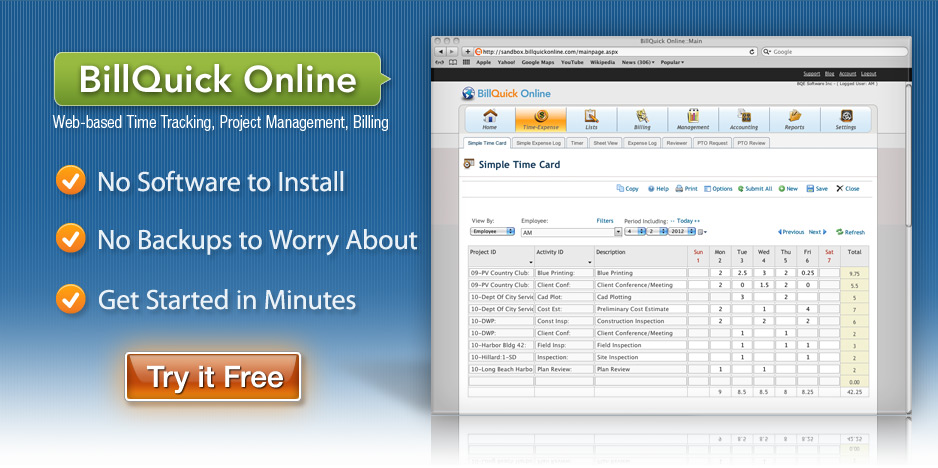
Task: Open the View By Employee dropdown
Action: coord(492,231)
